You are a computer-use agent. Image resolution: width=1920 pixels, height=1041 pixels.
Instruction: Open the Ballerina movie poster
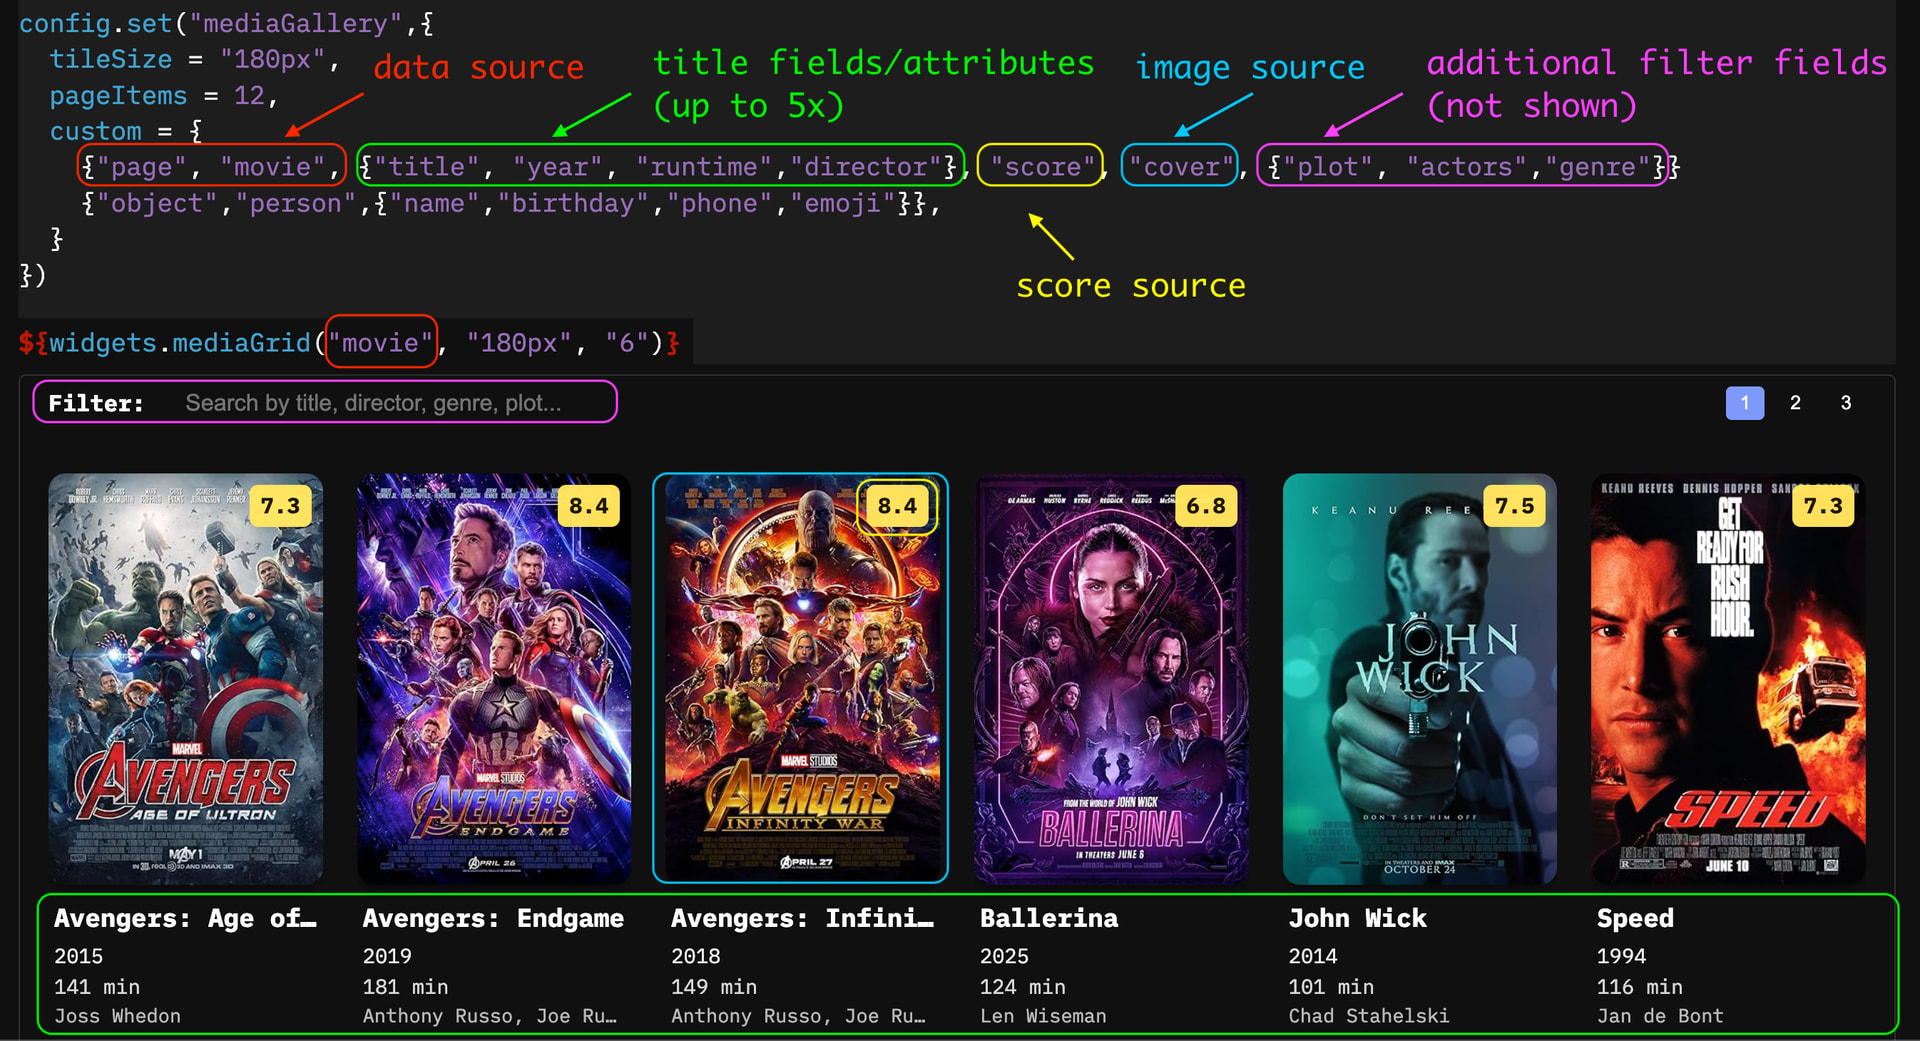click(1111, 680)
